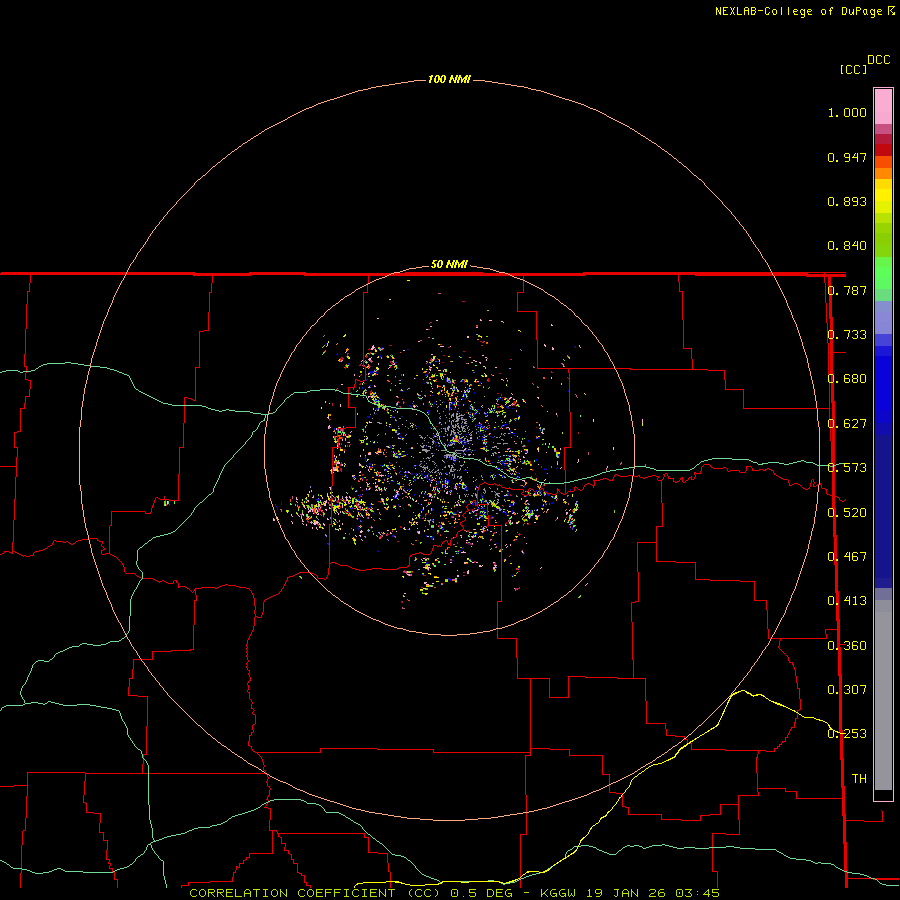Click the CORRELATION COEFFICIENT (CC) caption text
This screenshot has height=900, width=900.
pos(315,893)
